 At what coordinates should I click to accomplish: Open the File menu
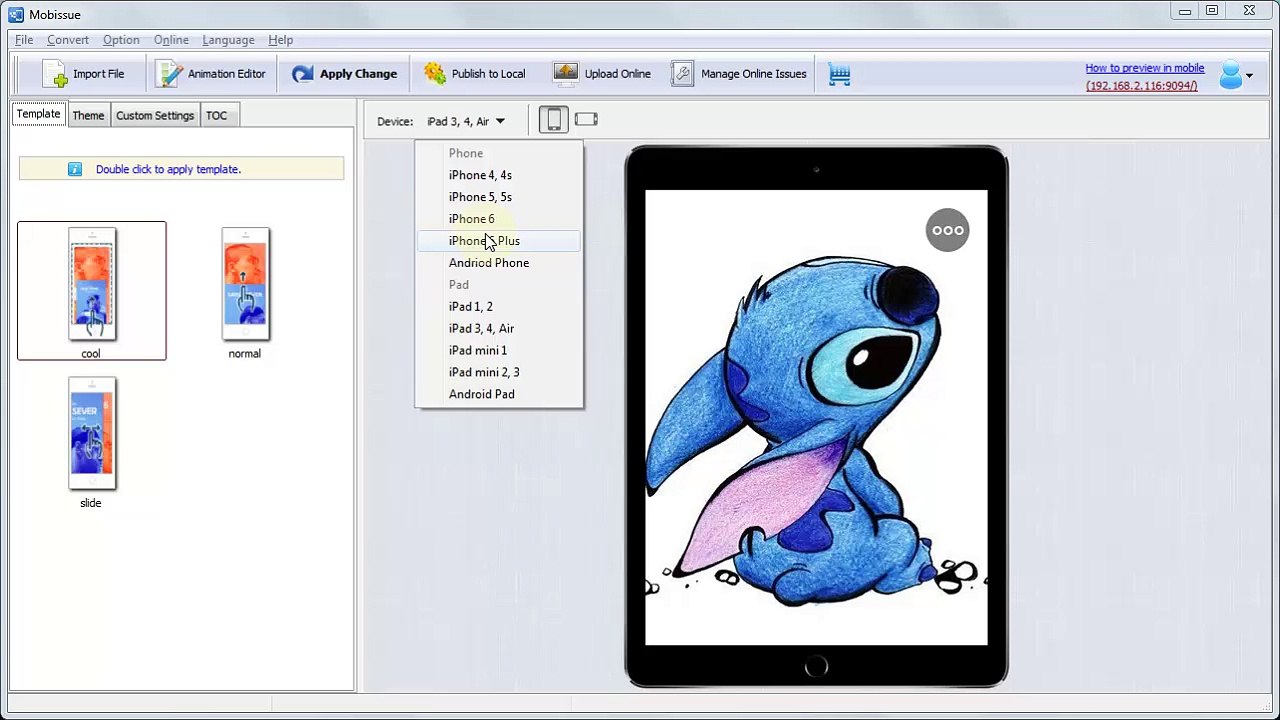point(24,40)
